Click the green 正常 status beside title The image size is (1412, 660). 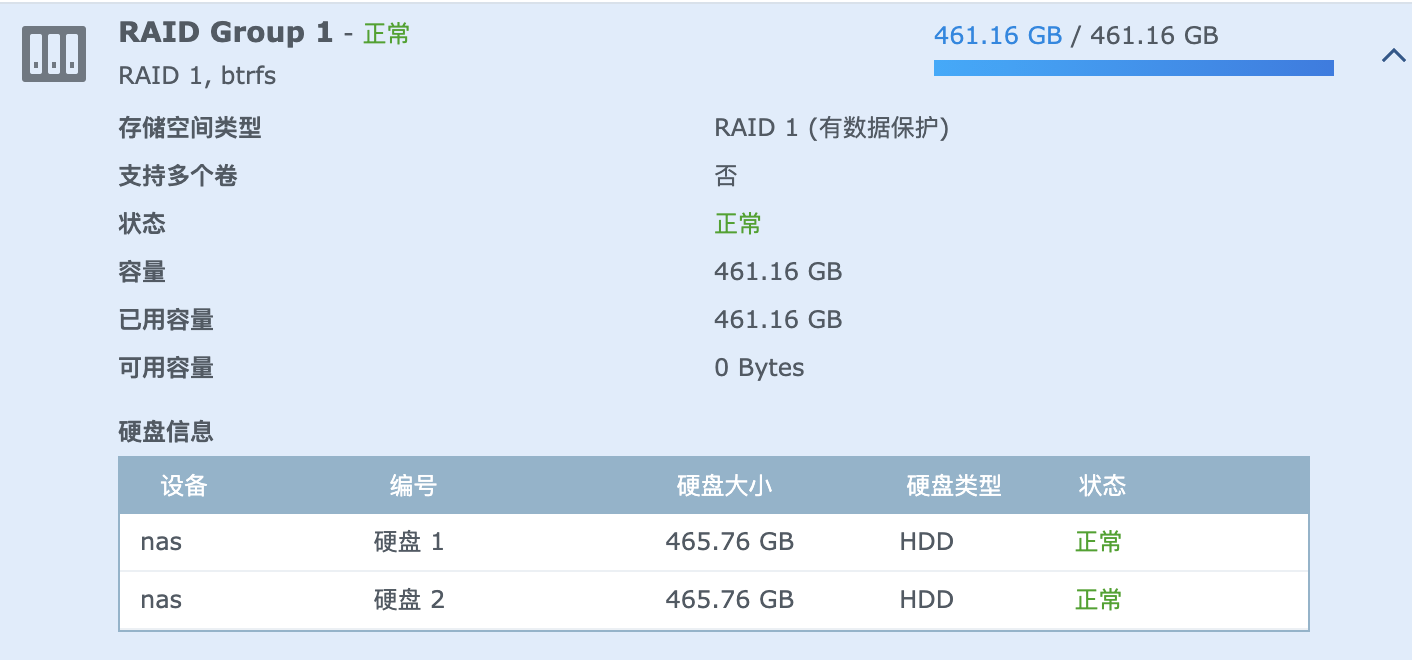386,34
